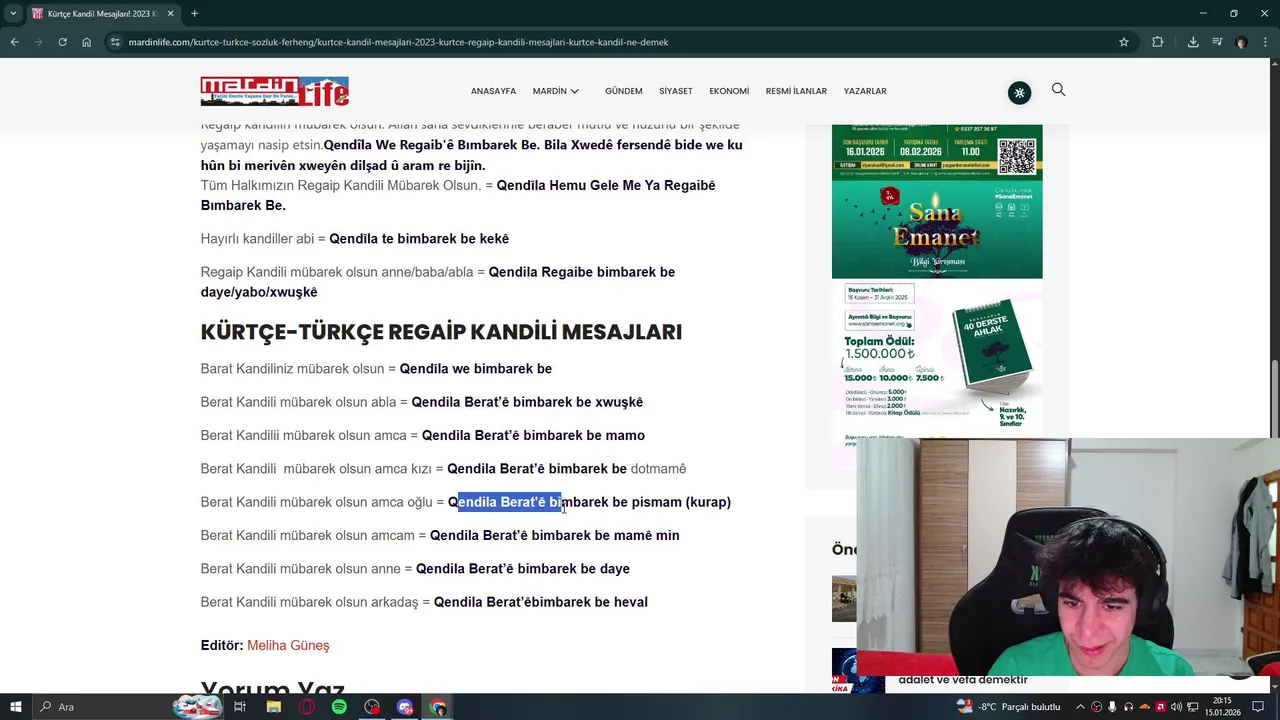The width and height of the screenshot is (1280, 720).
Task: Open the RESMİ İLANLAR menu item
Action: [796, 91]
